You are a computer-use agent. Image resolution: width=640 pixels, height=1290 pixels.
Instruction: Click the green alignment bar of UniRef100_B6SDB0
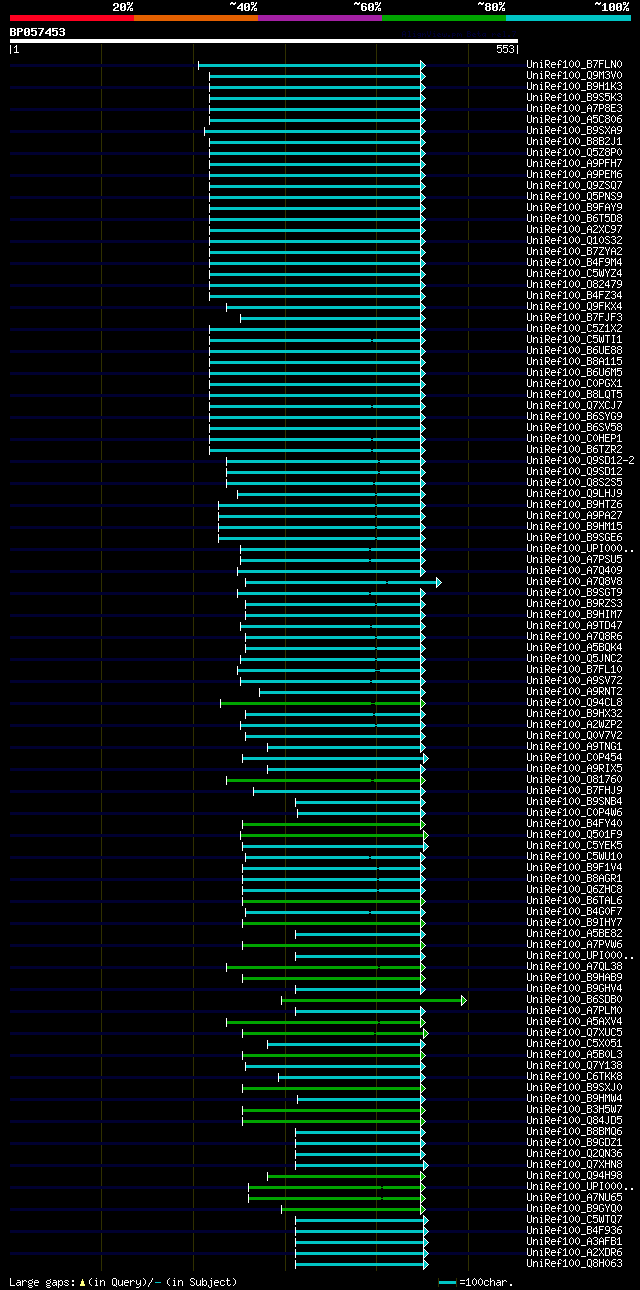(x=374, y=1000)
